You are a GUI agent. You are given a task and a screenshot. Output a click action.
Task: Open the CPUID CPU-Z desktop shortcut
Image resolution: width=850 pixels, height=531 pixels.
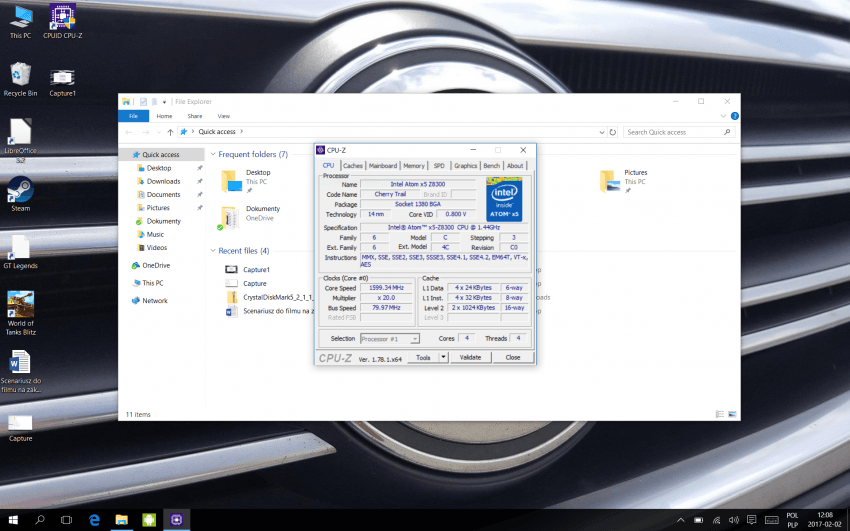(x=62, y=17)
